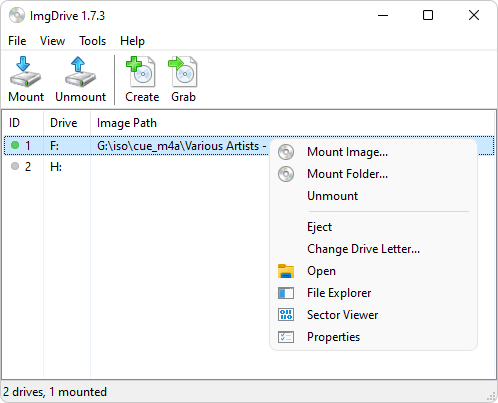Close the ImgDrive window
The image size is (498, 403).
pyautogui.click(x=474, y=15)
